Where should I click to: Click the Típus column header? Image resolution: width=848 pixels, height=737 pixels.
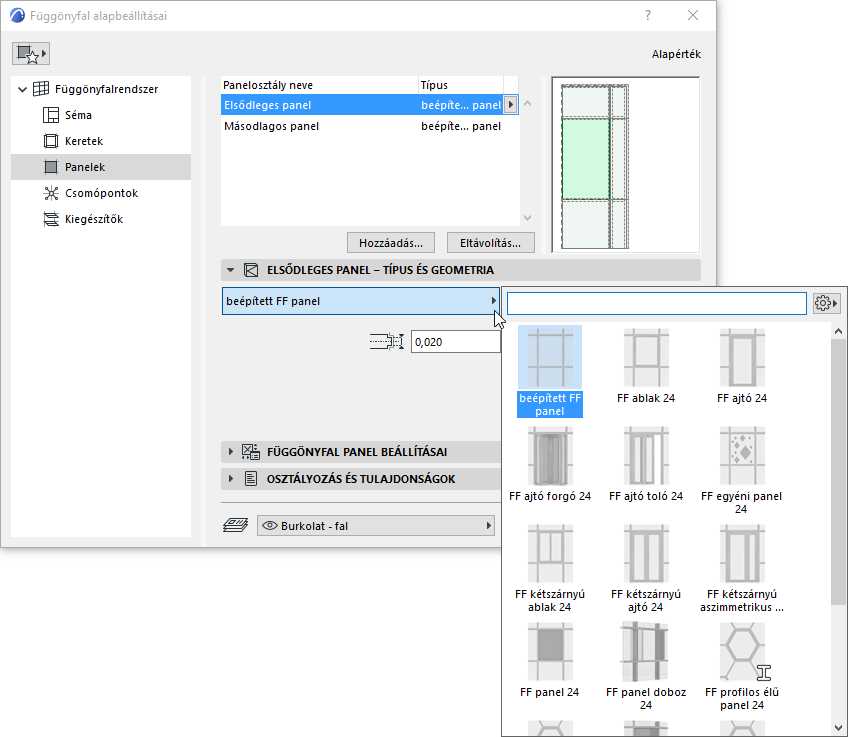461,85
